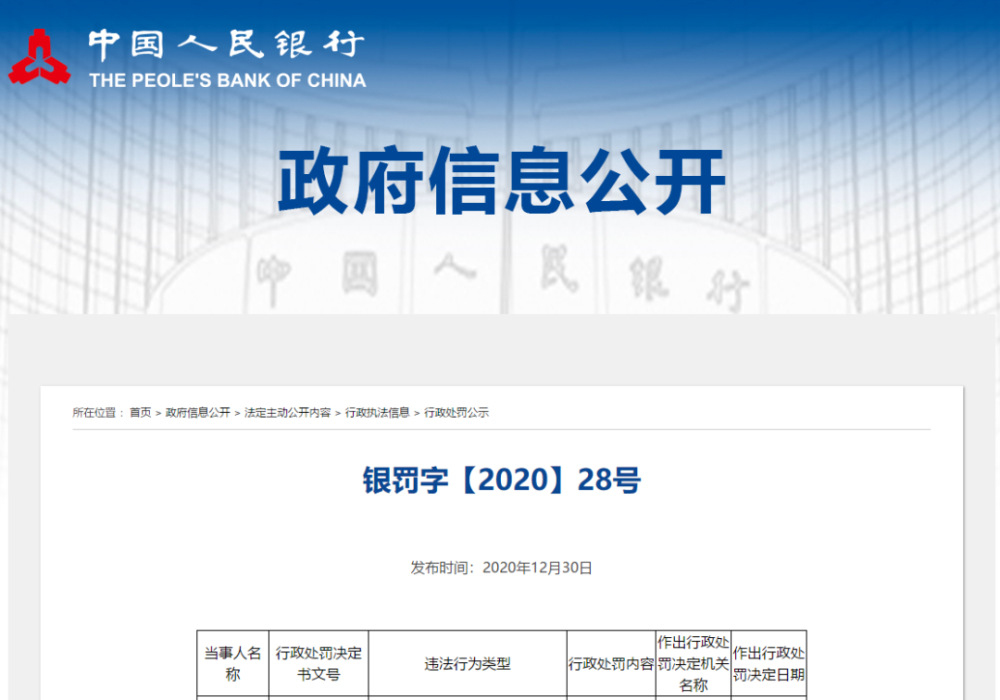Click the 行政处罚决定书文号 table header
The image size is (1000, 700).
319,664
